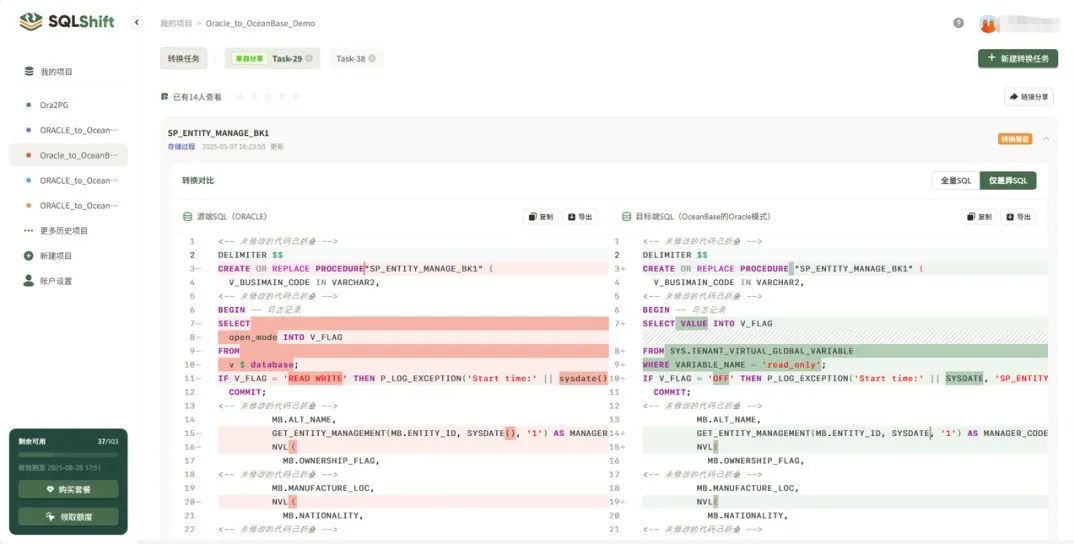This screenshot has width=1074, height=544.
Task: Select the Oracle_to_OceanB project row
Action: 68,156
